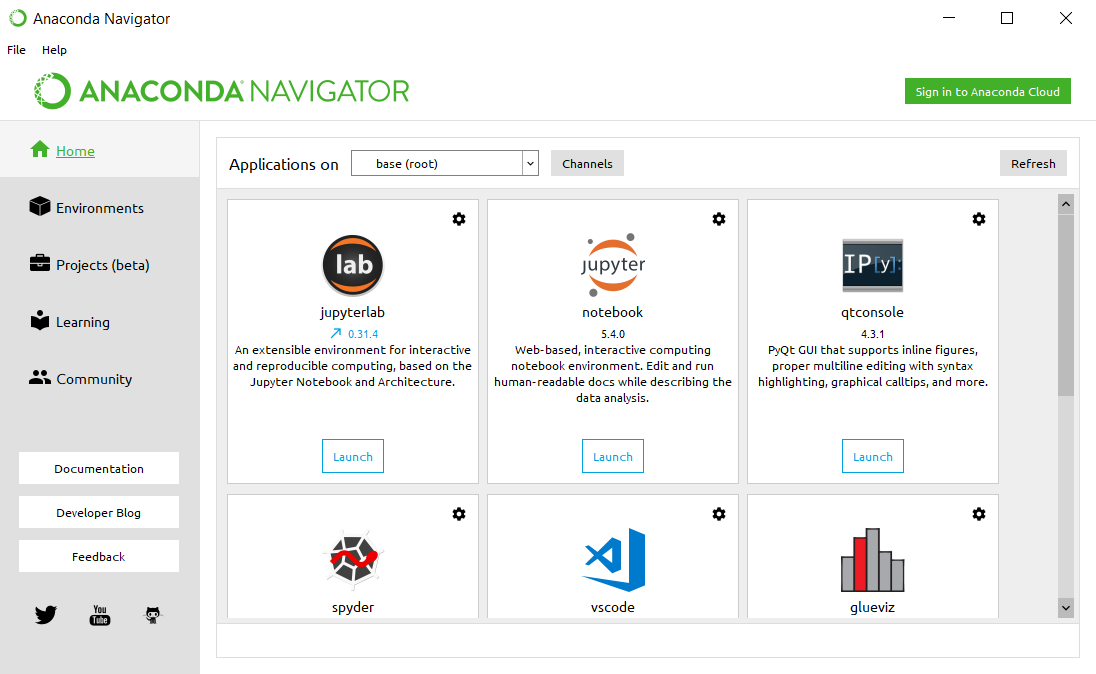Screen dimensions: 1096x674
Task: Click the glueviz bar chart logo
Action: tap(872, 559)
